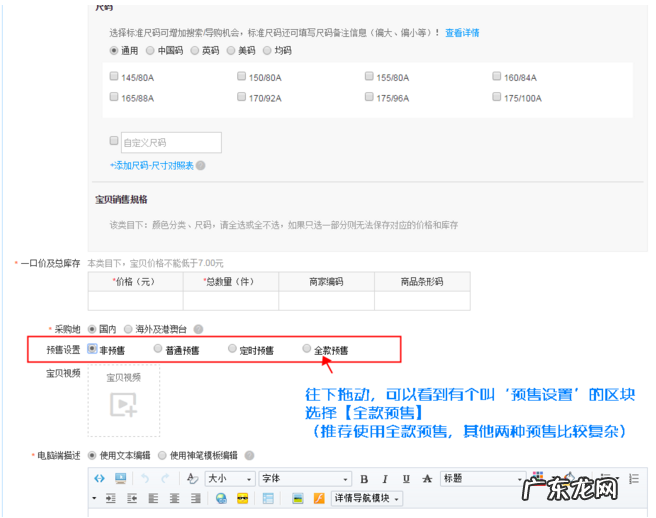Check the 175/100A size checkbox
The width and height of the screenshot is (656, 518).
(497, 97)
